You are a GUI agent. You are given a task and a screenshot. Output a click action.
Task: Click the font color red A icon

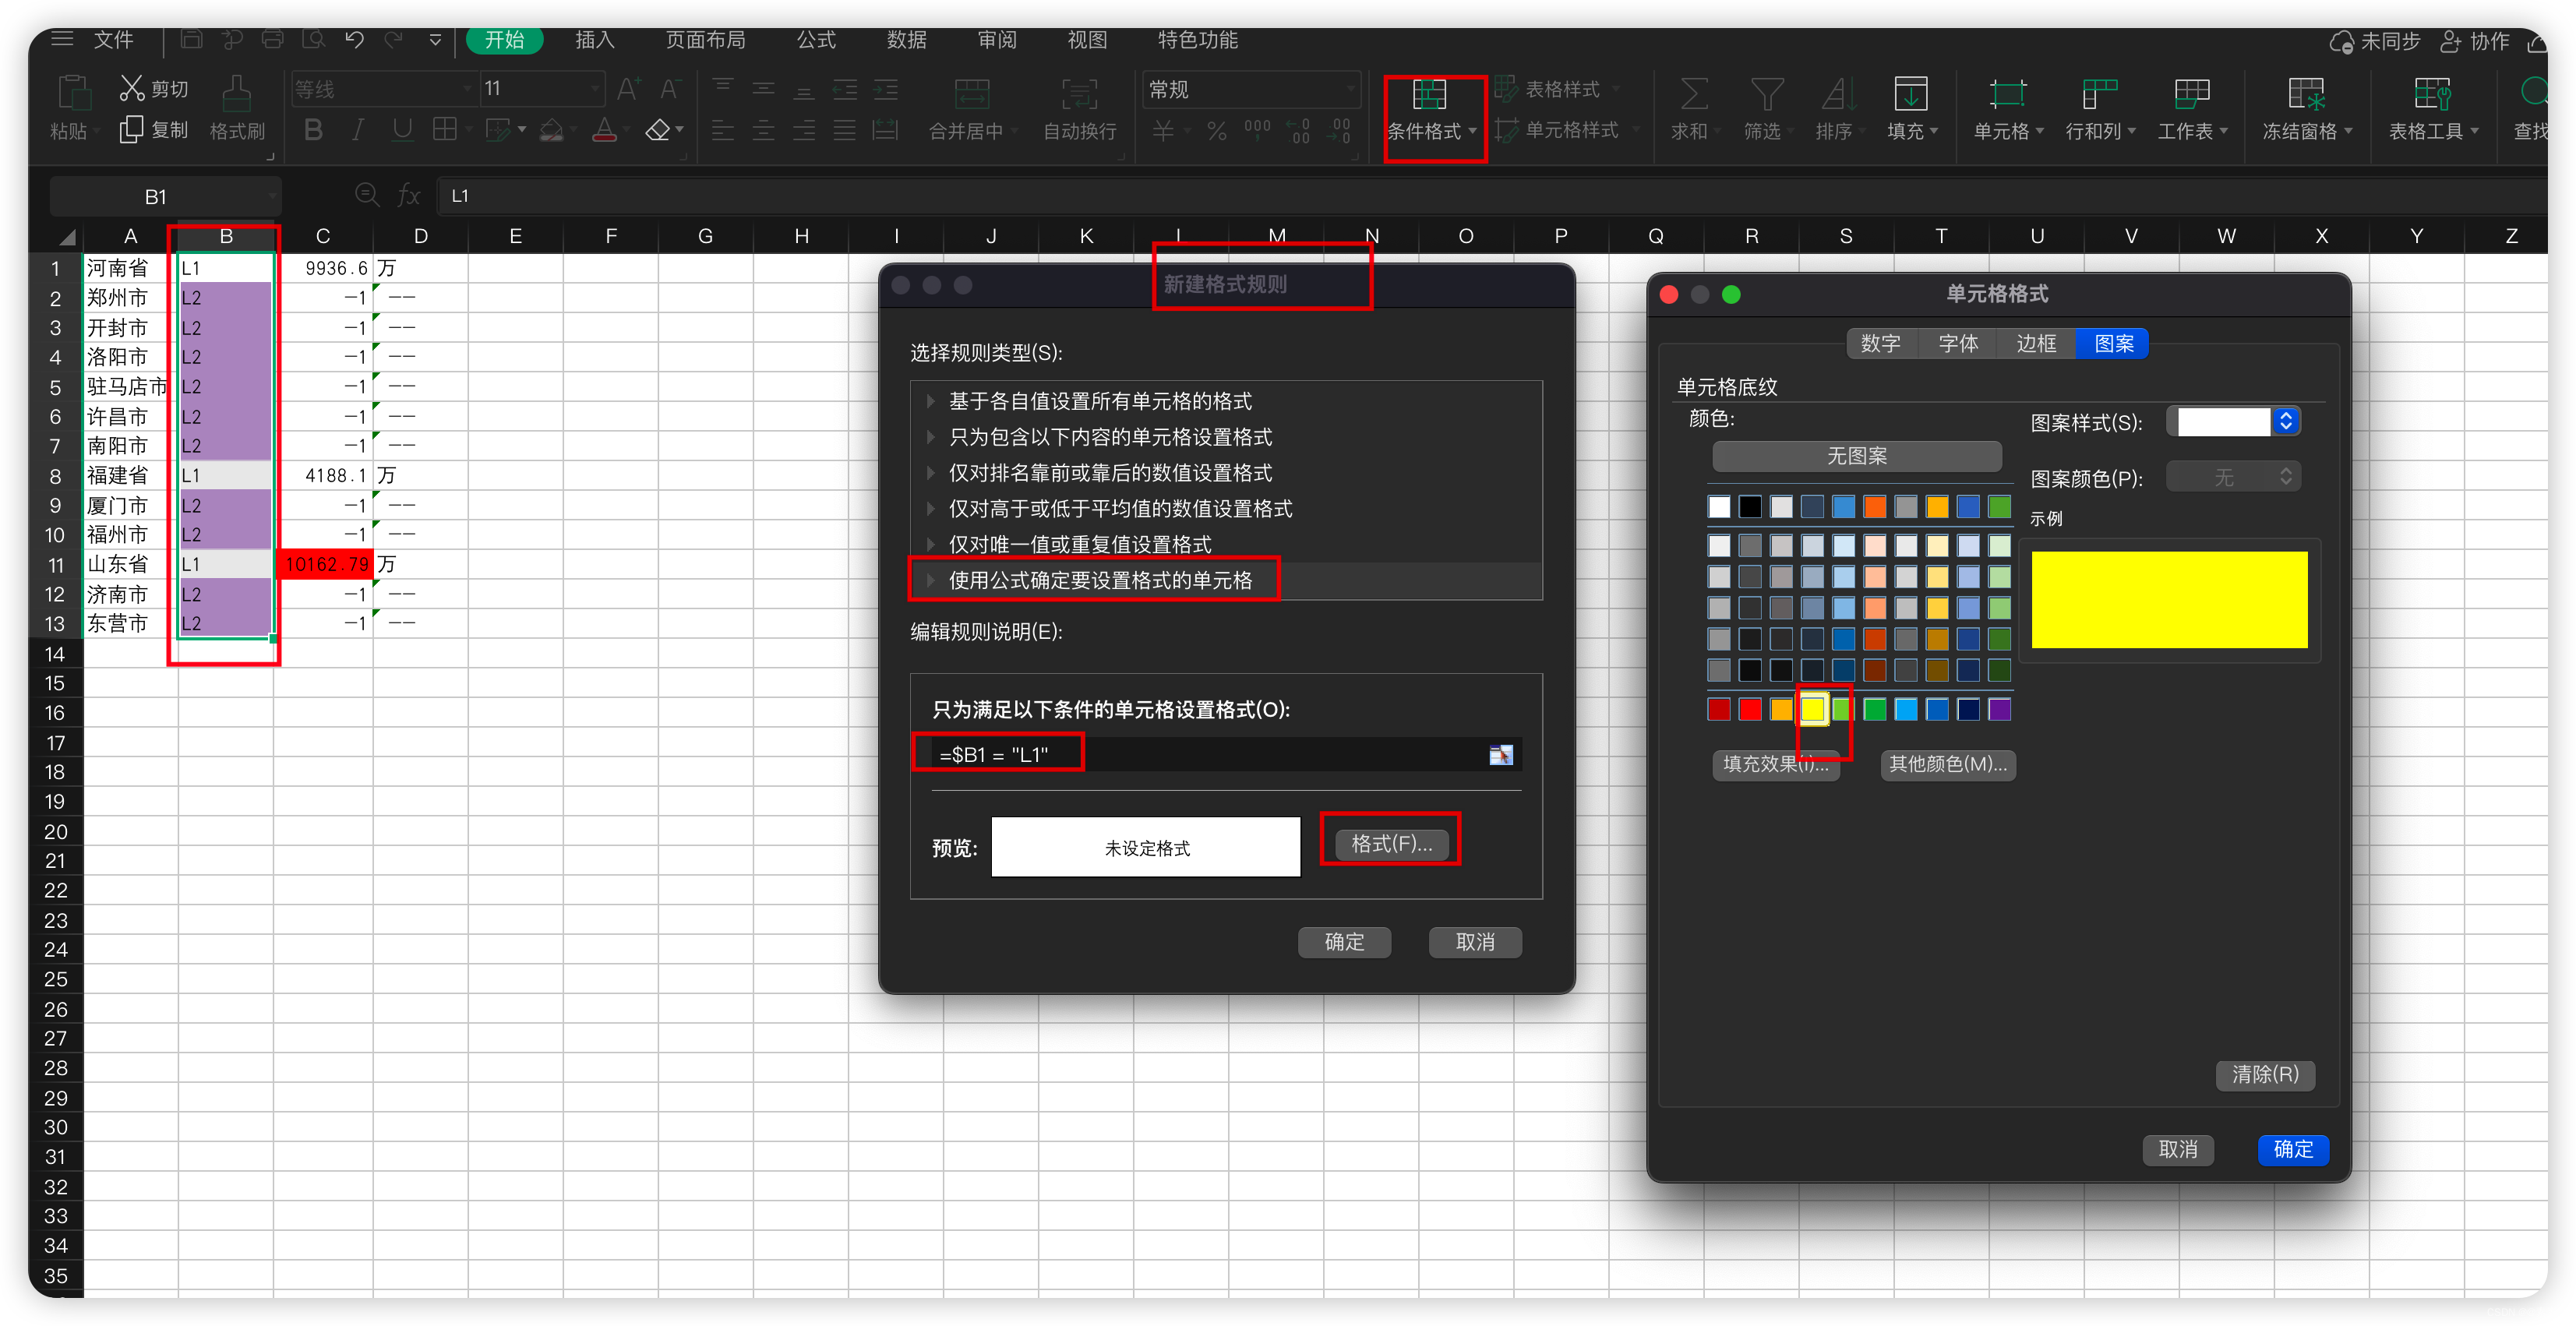click(x=604, y=130)
